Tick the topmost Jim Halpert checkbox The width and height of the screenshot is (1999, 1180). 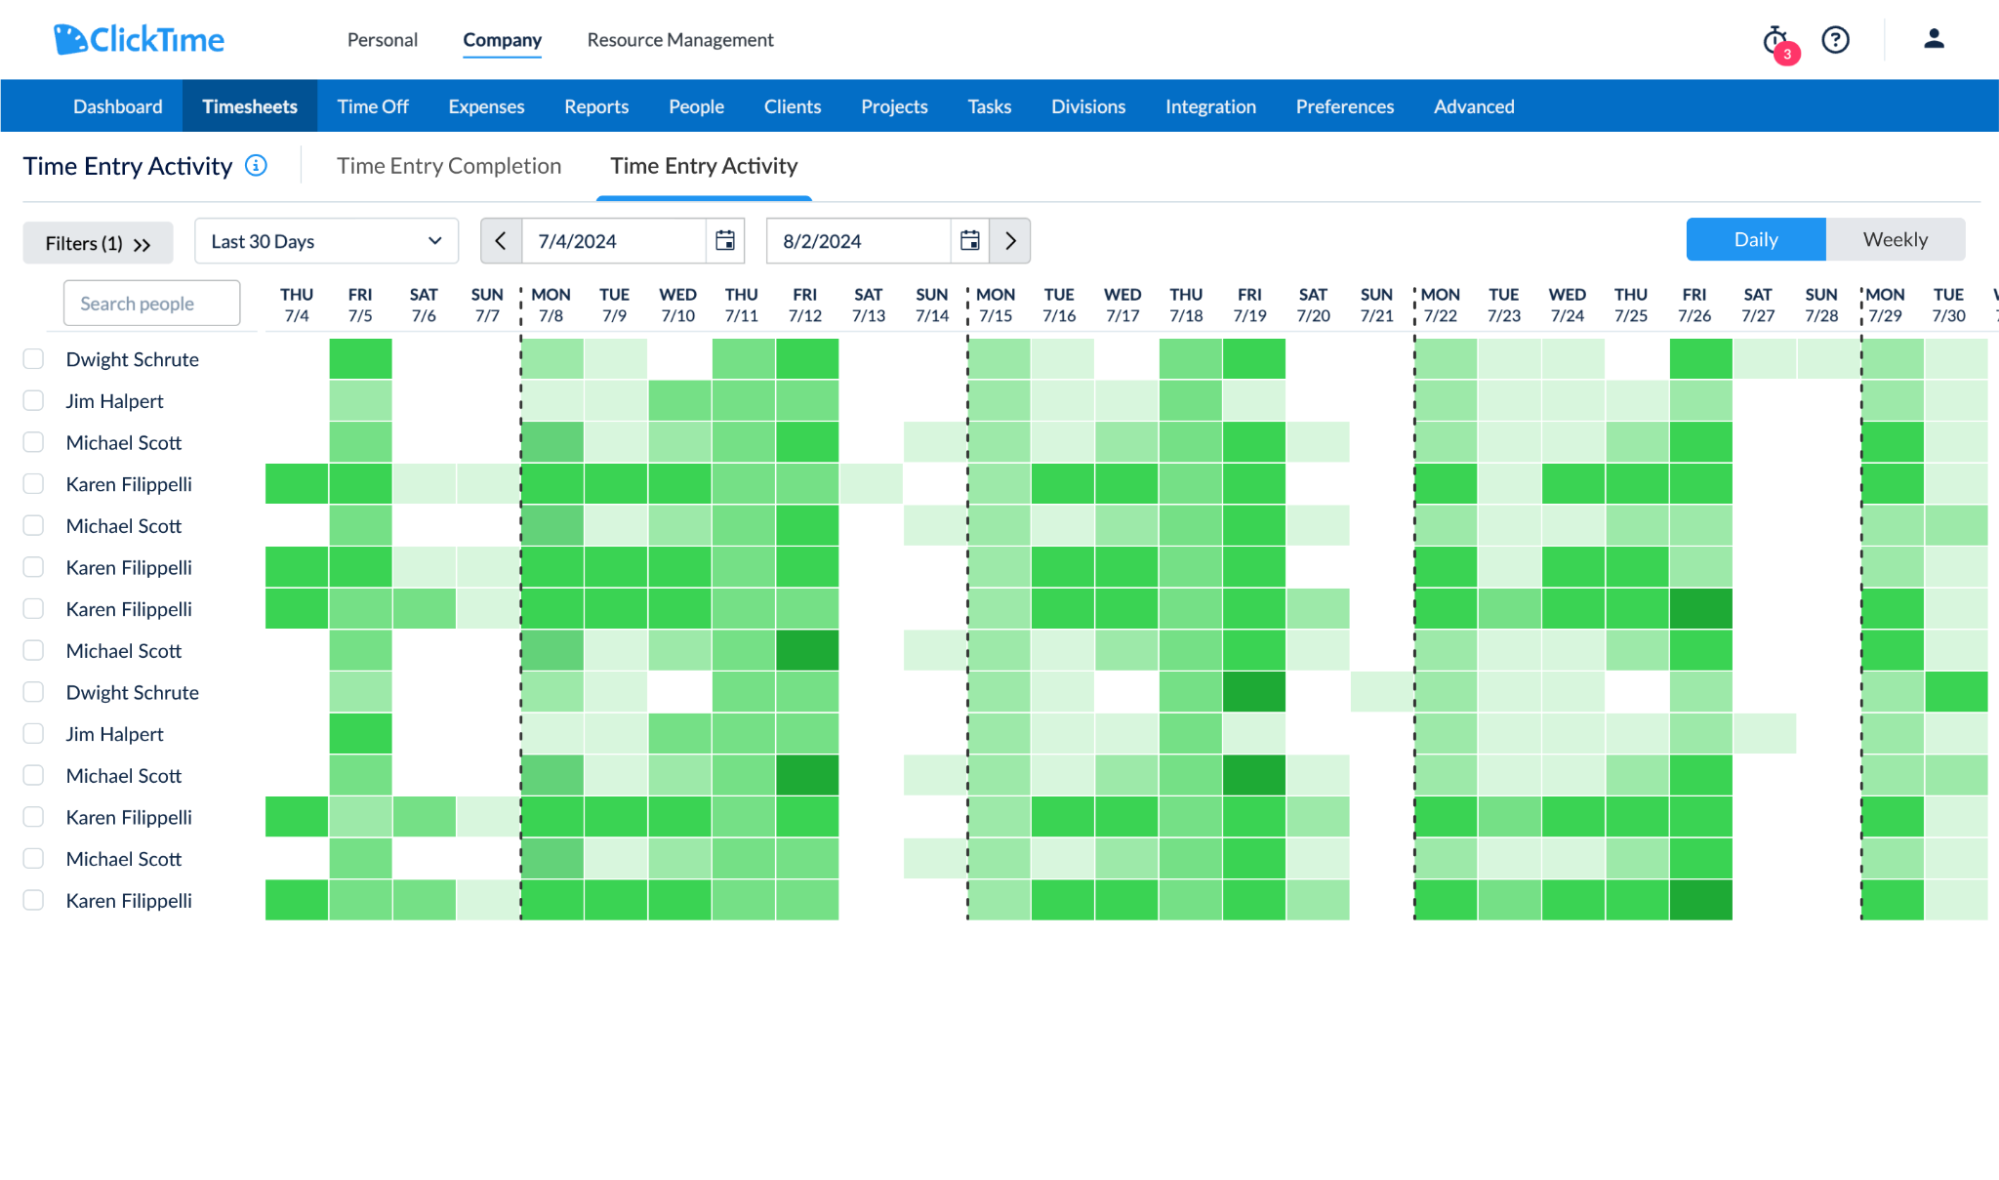pyautogui.click(x=34, y=401)
